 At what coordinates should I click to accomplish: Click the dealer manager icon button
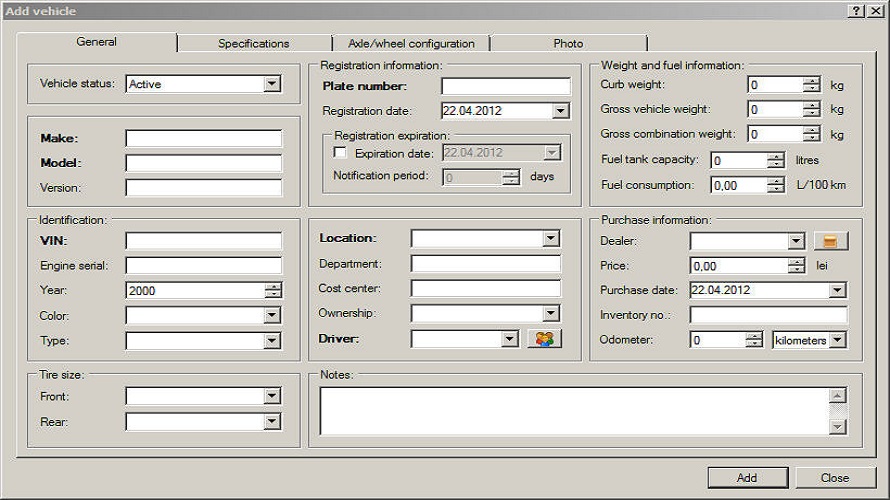click(x=831, y=241)
